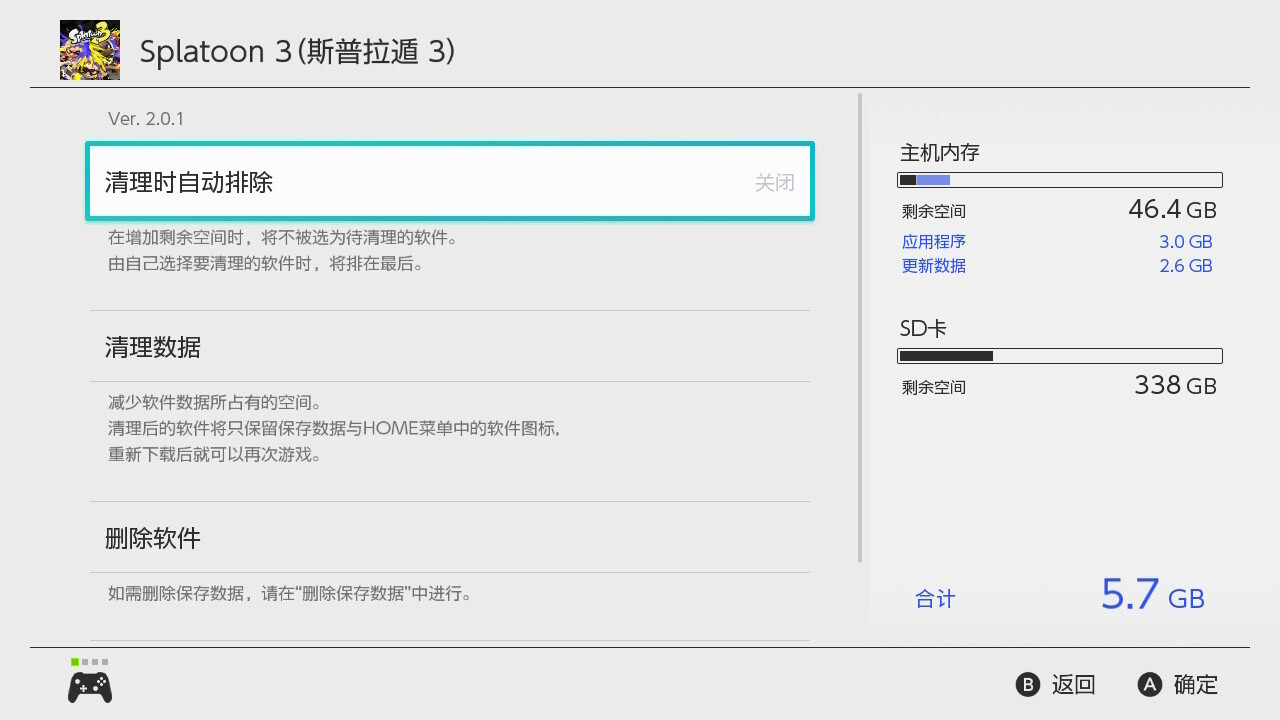Click the 2.6 GB update data value
Image resolution: width=1280 pixels, height=720 pixels.
pos(1186,266)
